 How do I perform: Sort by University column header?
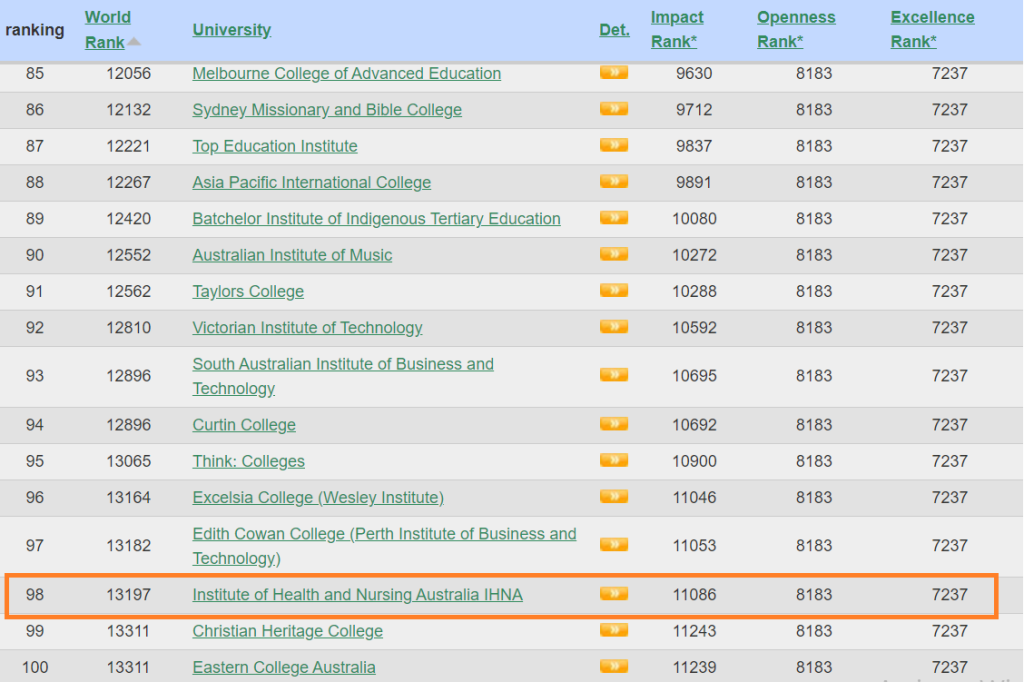[x=231, y=30]
